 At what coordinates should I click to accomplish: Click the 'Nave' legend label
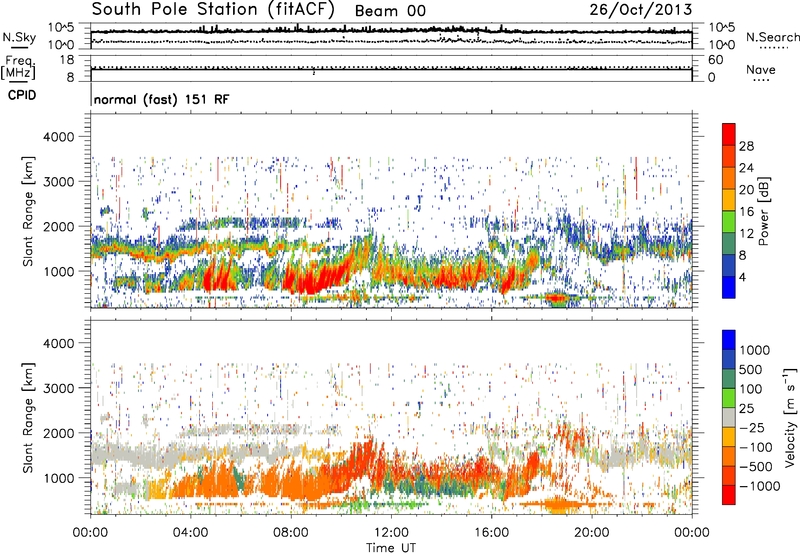[761, 69]
